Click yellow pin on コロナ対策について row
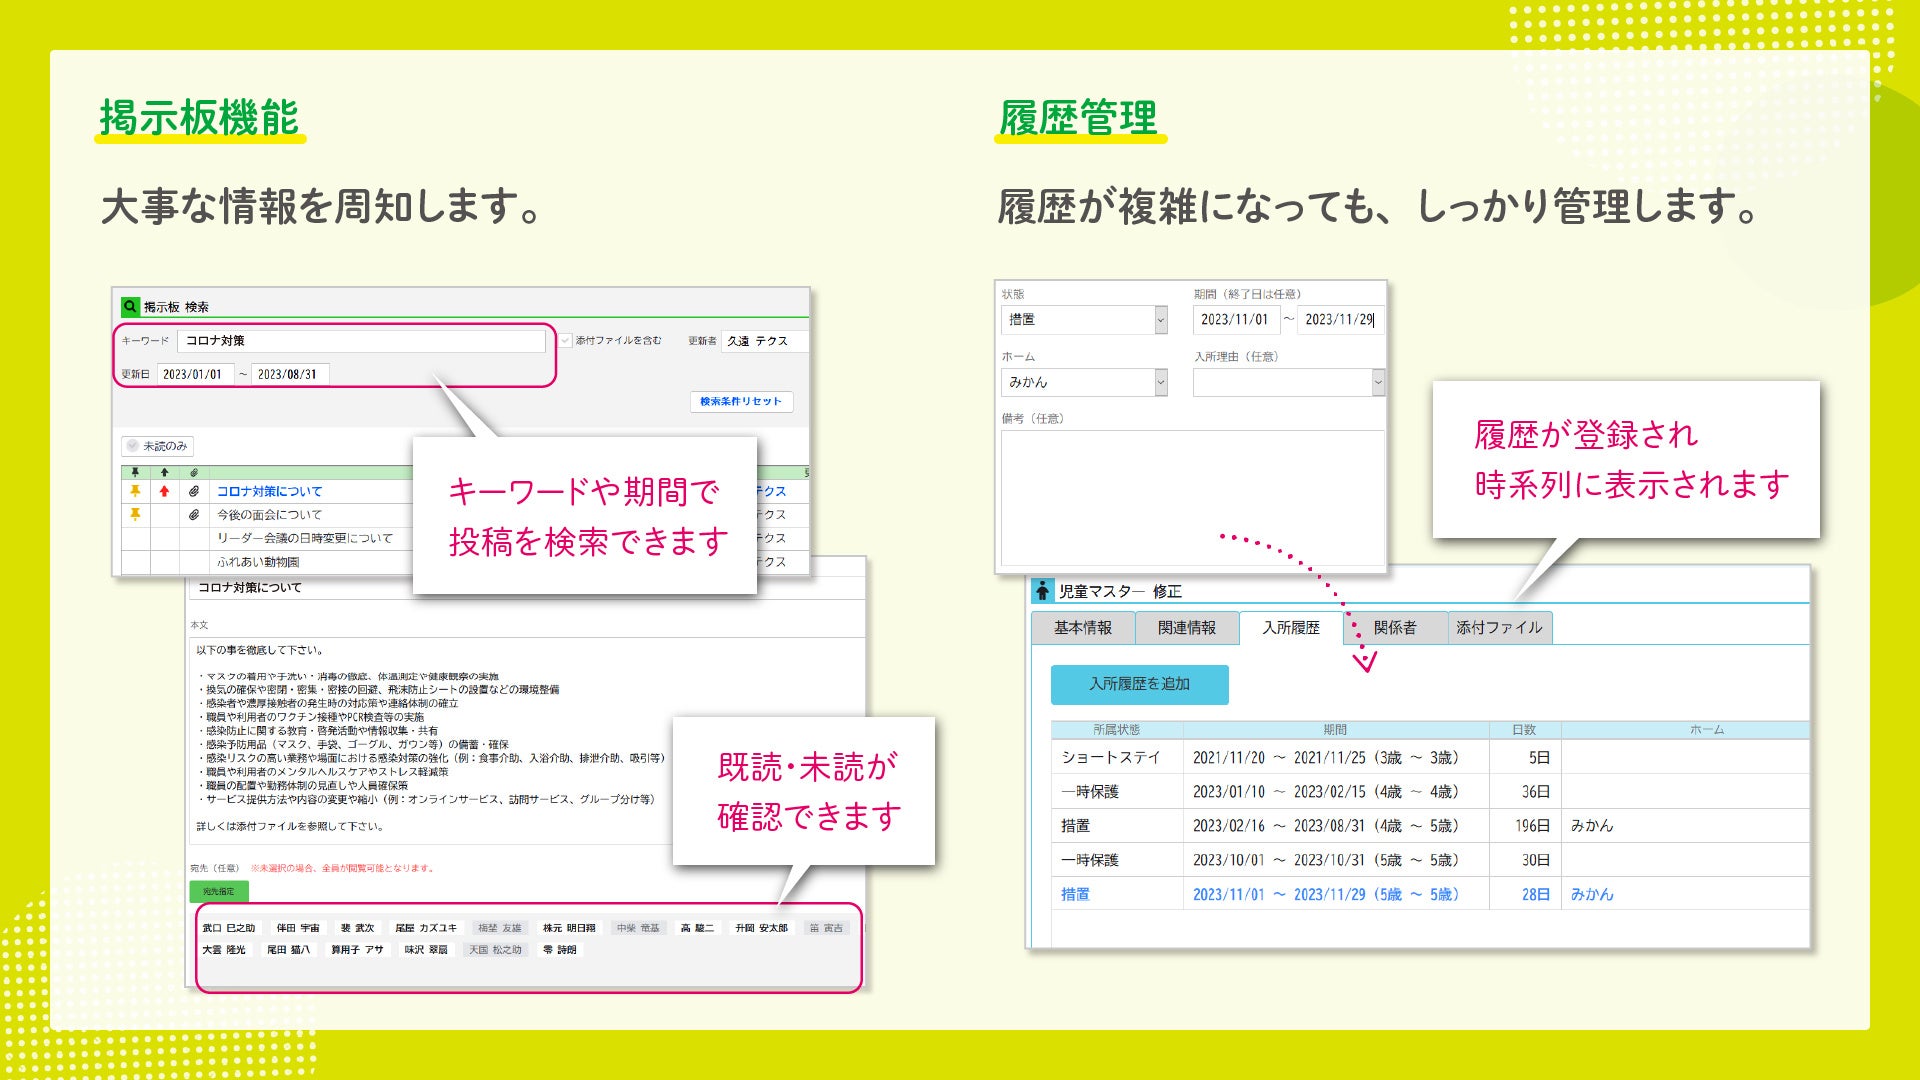Image resolution: width=1920 pixels, height=1080 pixels. [x=135, y=491]
